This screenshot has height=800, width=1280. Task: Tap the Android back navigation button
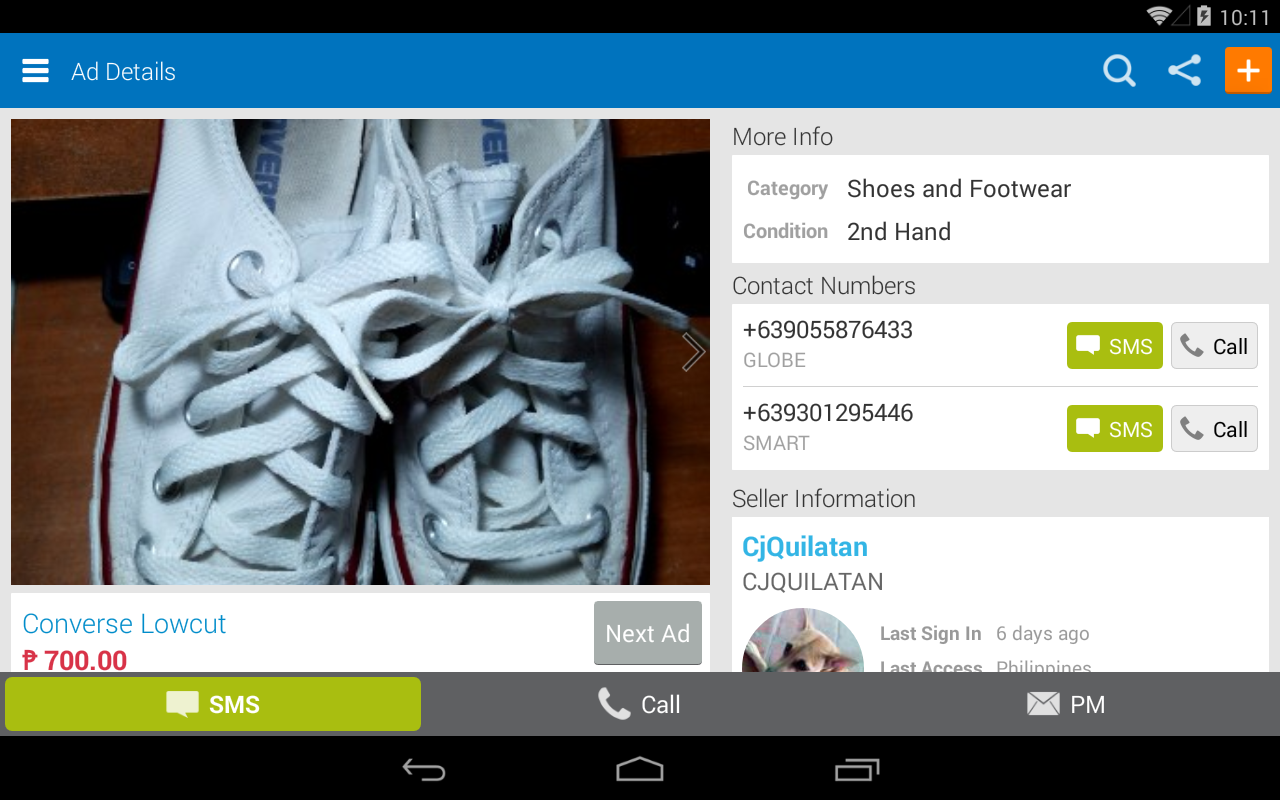point(424,769)
